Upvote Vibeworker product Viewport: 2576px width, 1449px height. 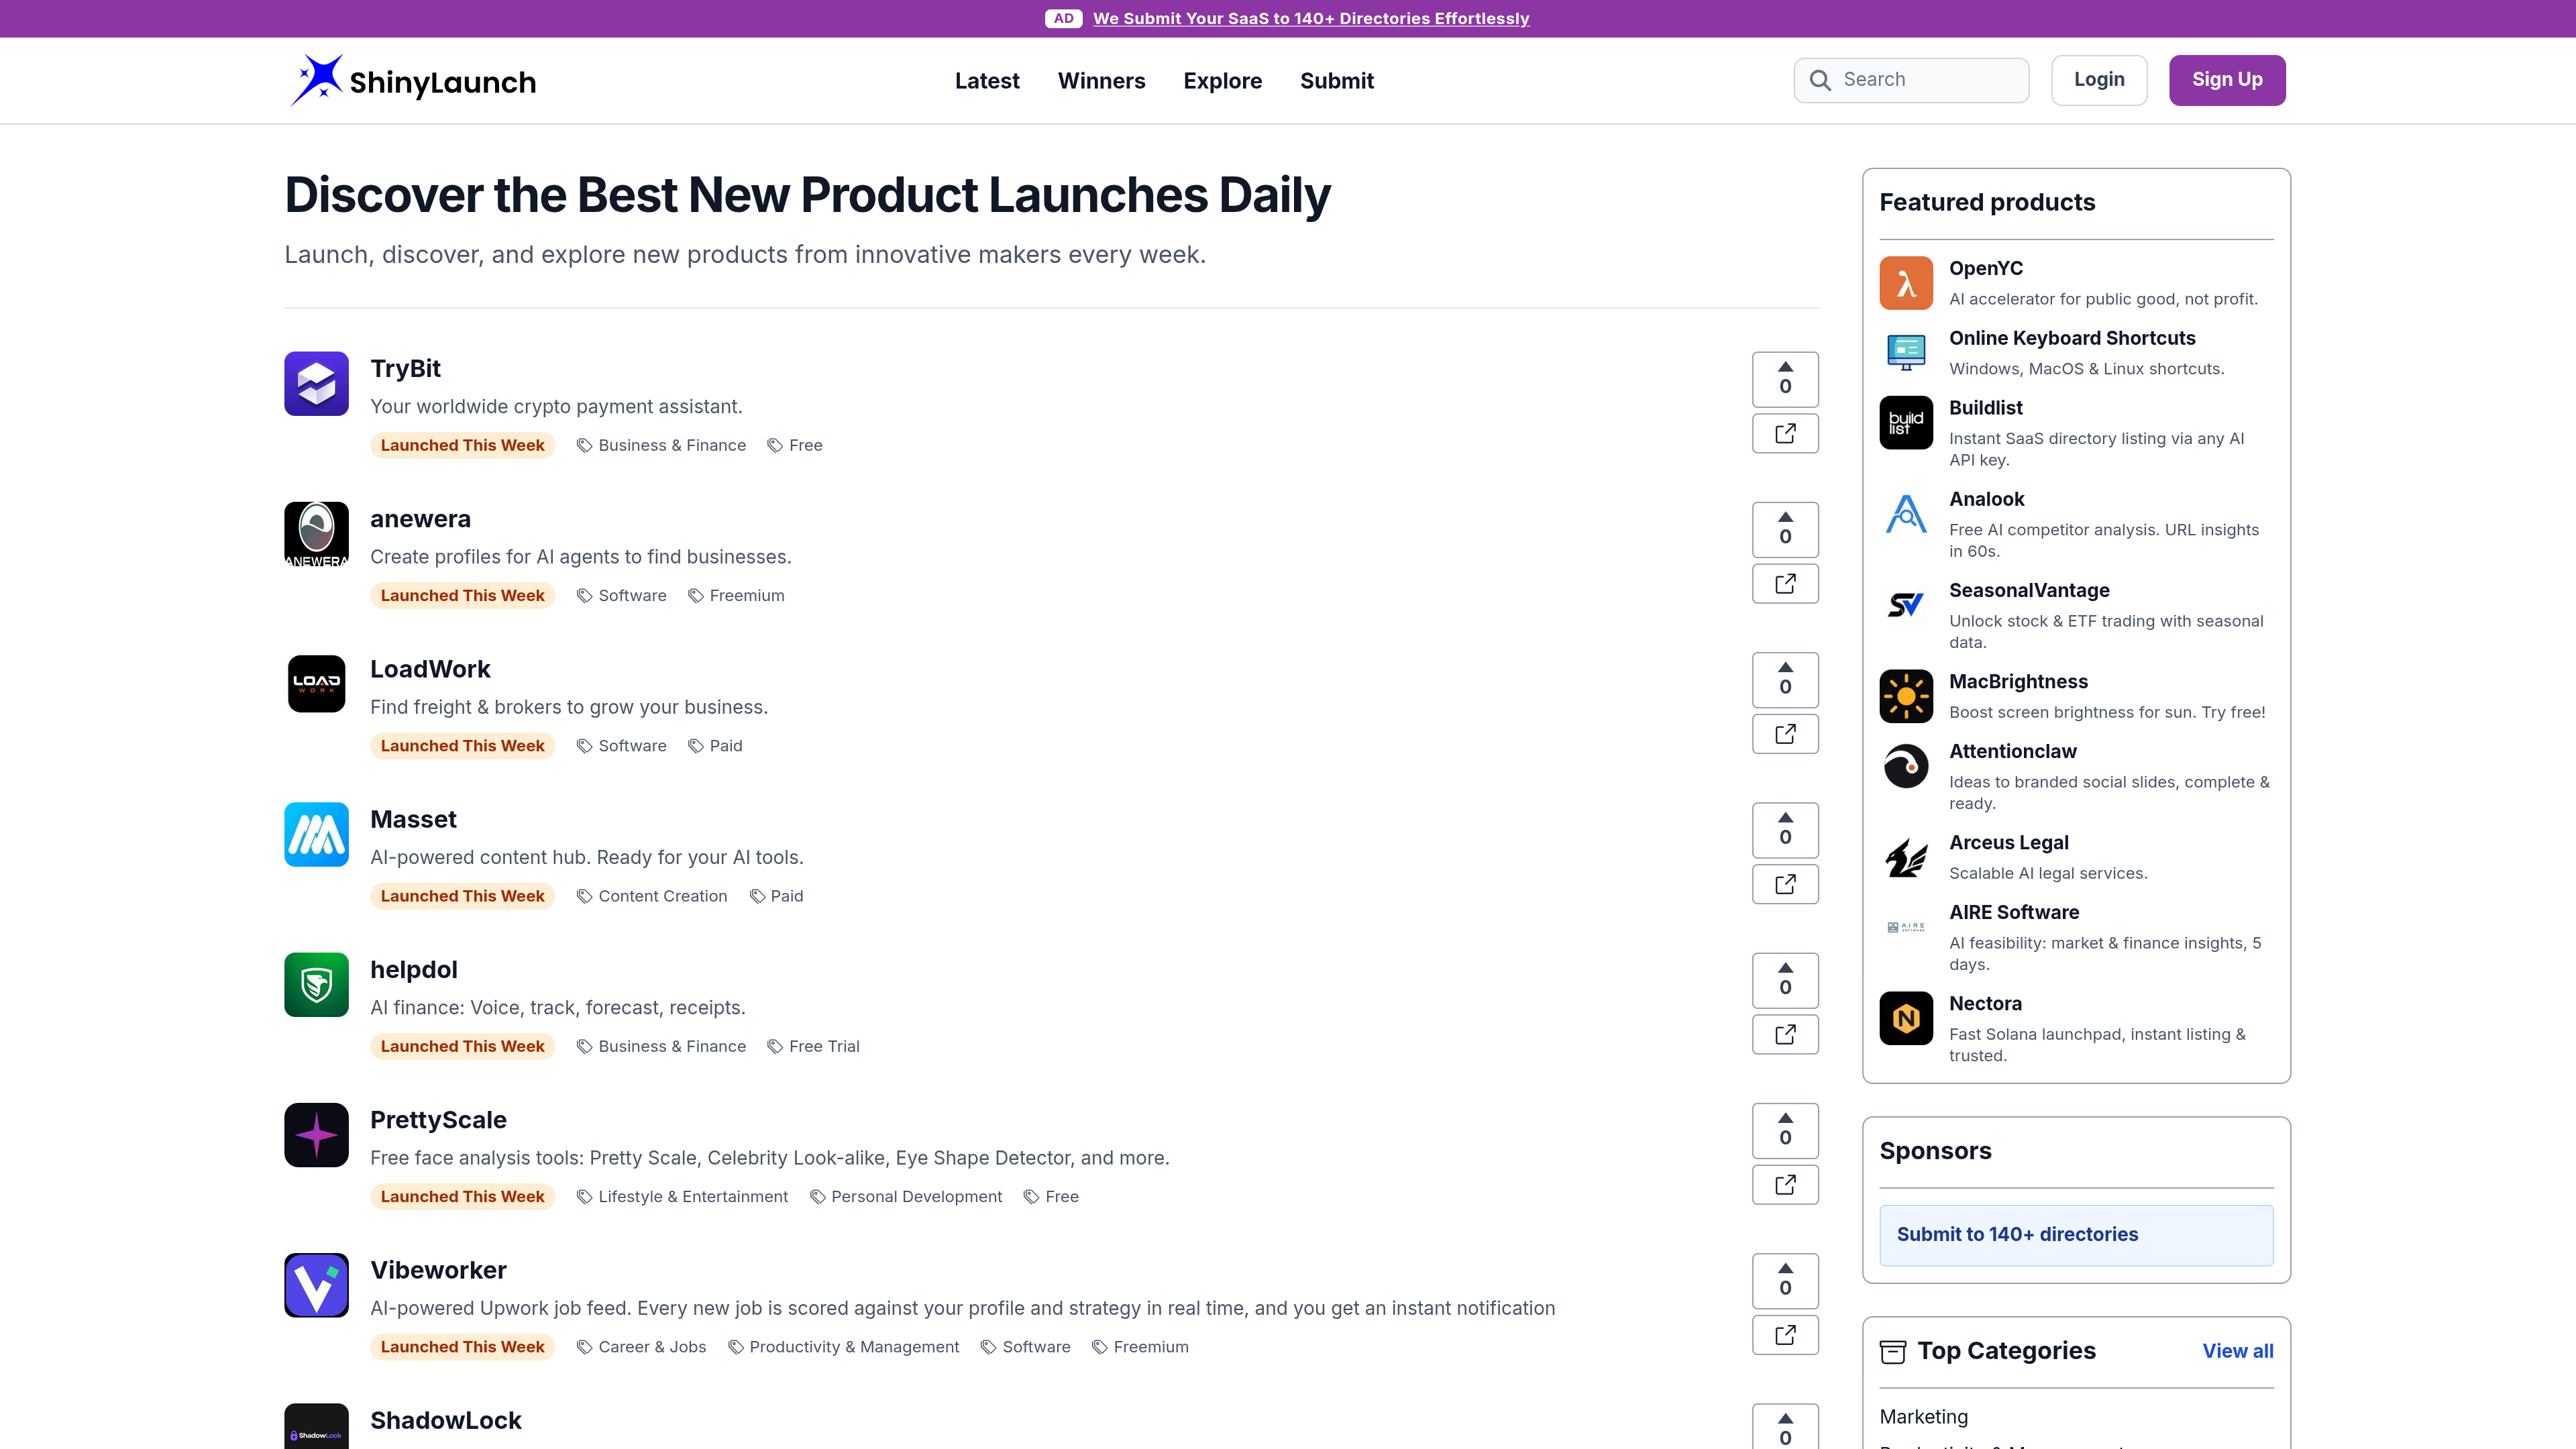coord(1785,1280)
